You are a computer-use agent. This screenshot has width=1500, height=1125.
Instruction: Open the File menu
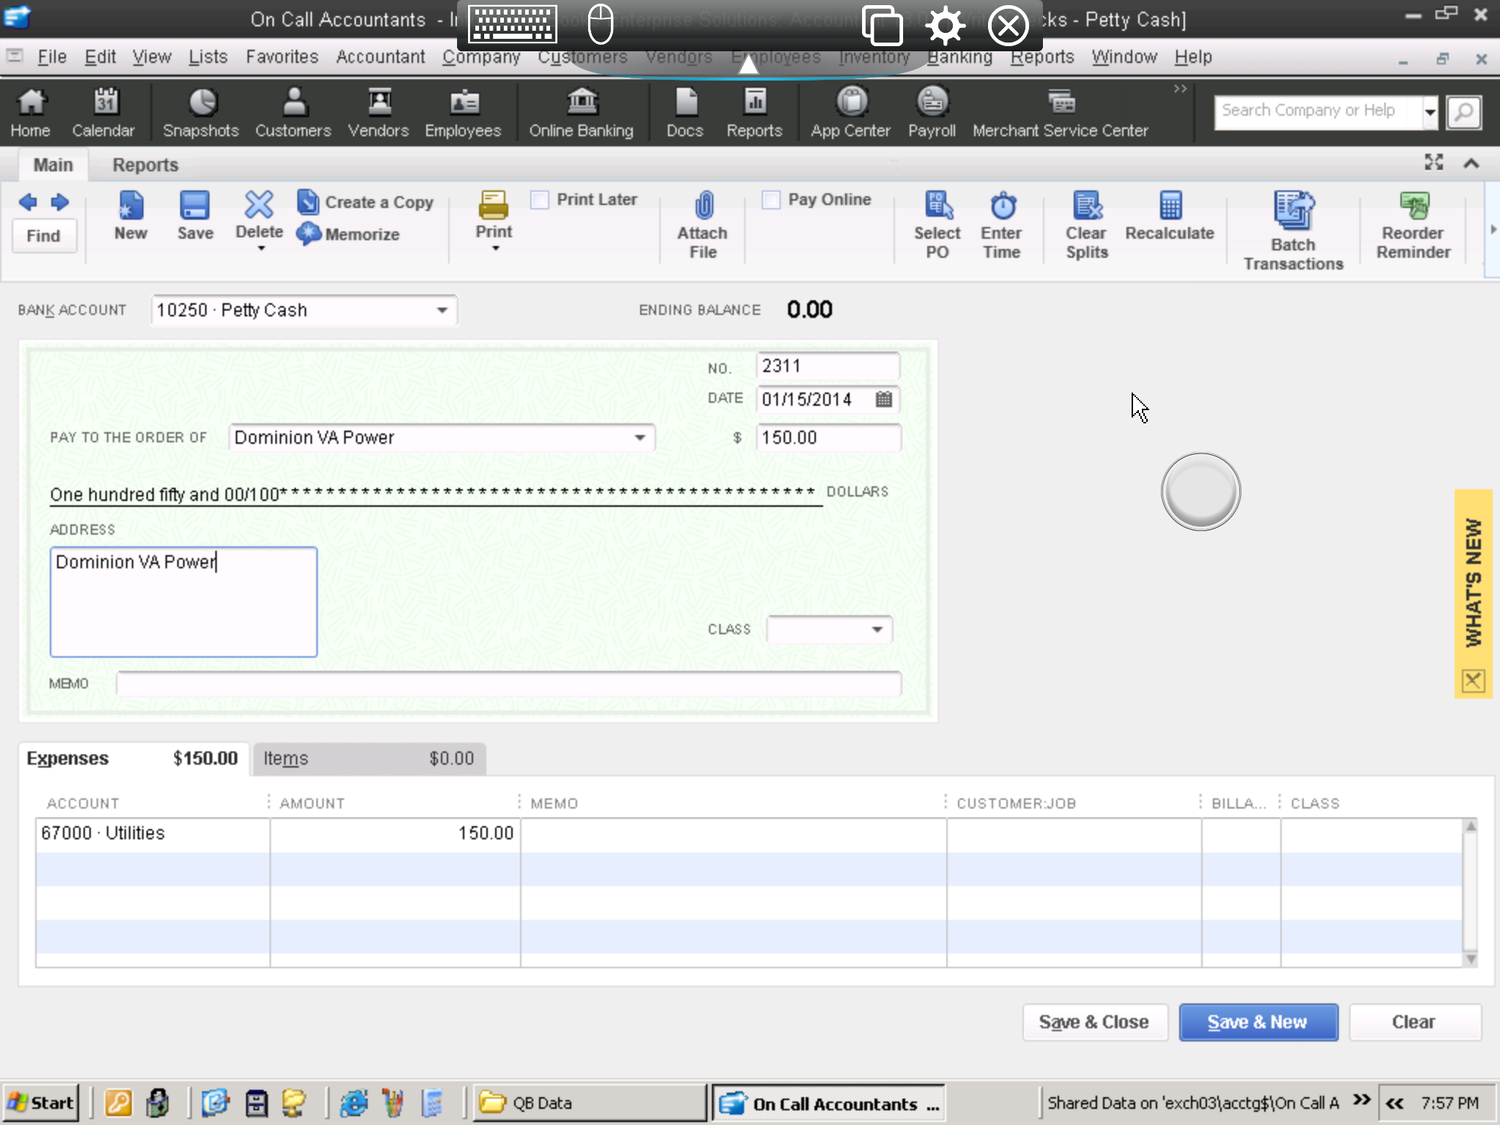[52, 57]
